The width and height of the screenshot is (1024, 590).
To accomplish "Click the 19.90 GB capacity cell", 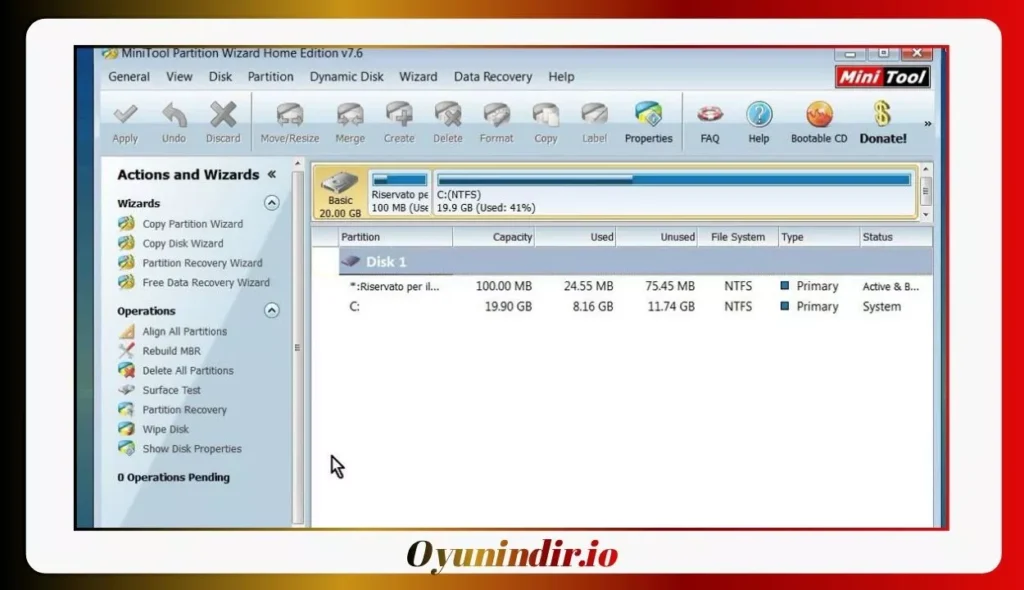I will [508, 306].
